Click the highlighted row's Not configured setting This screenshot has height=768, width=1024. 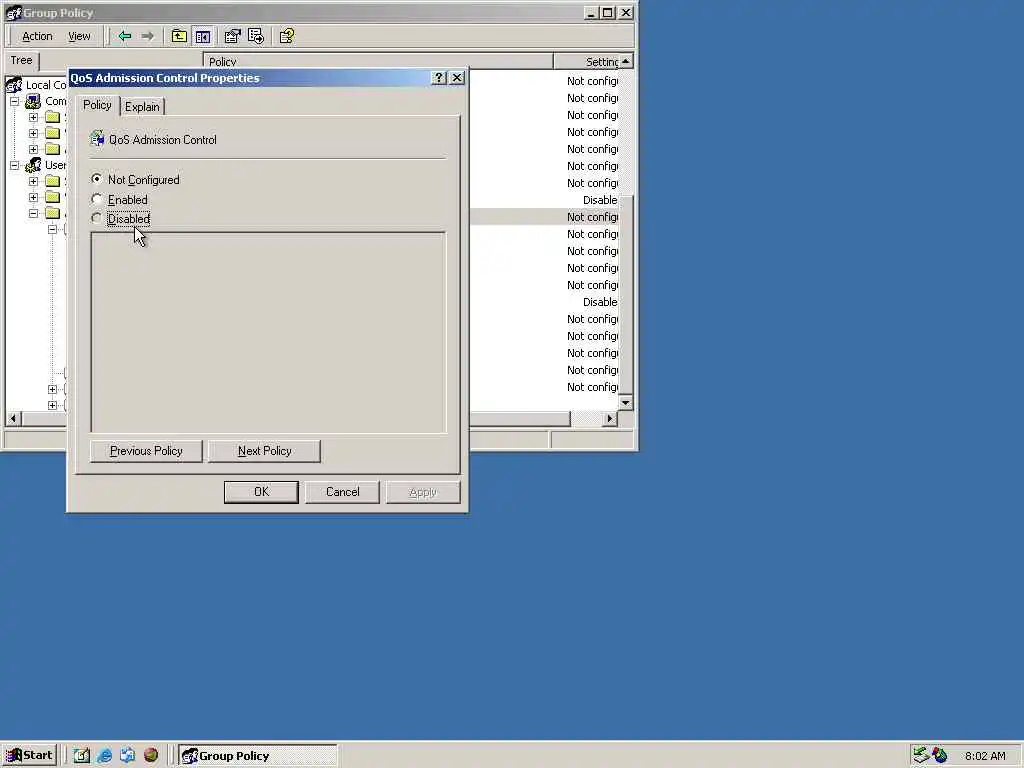[592, 217]
